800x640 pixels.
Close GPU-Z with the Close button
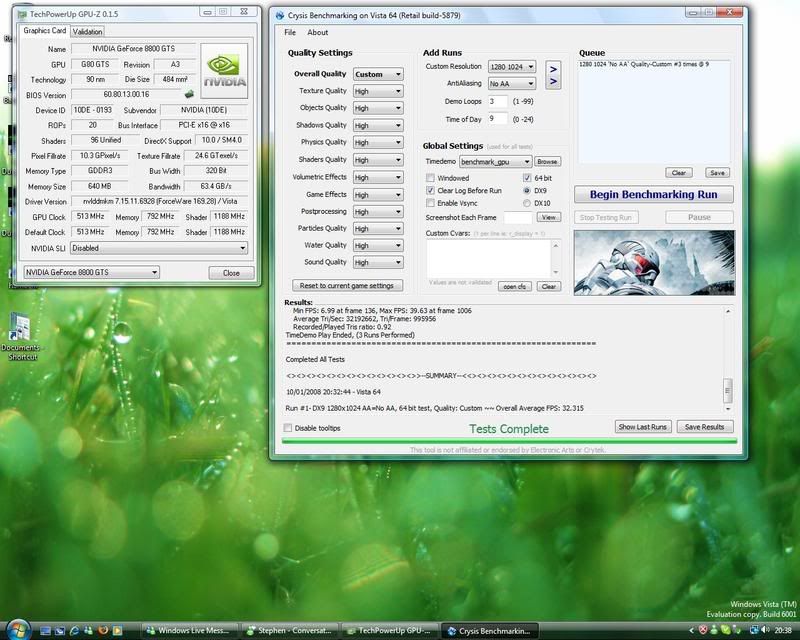pyautogui.click(x=231, y=273)
